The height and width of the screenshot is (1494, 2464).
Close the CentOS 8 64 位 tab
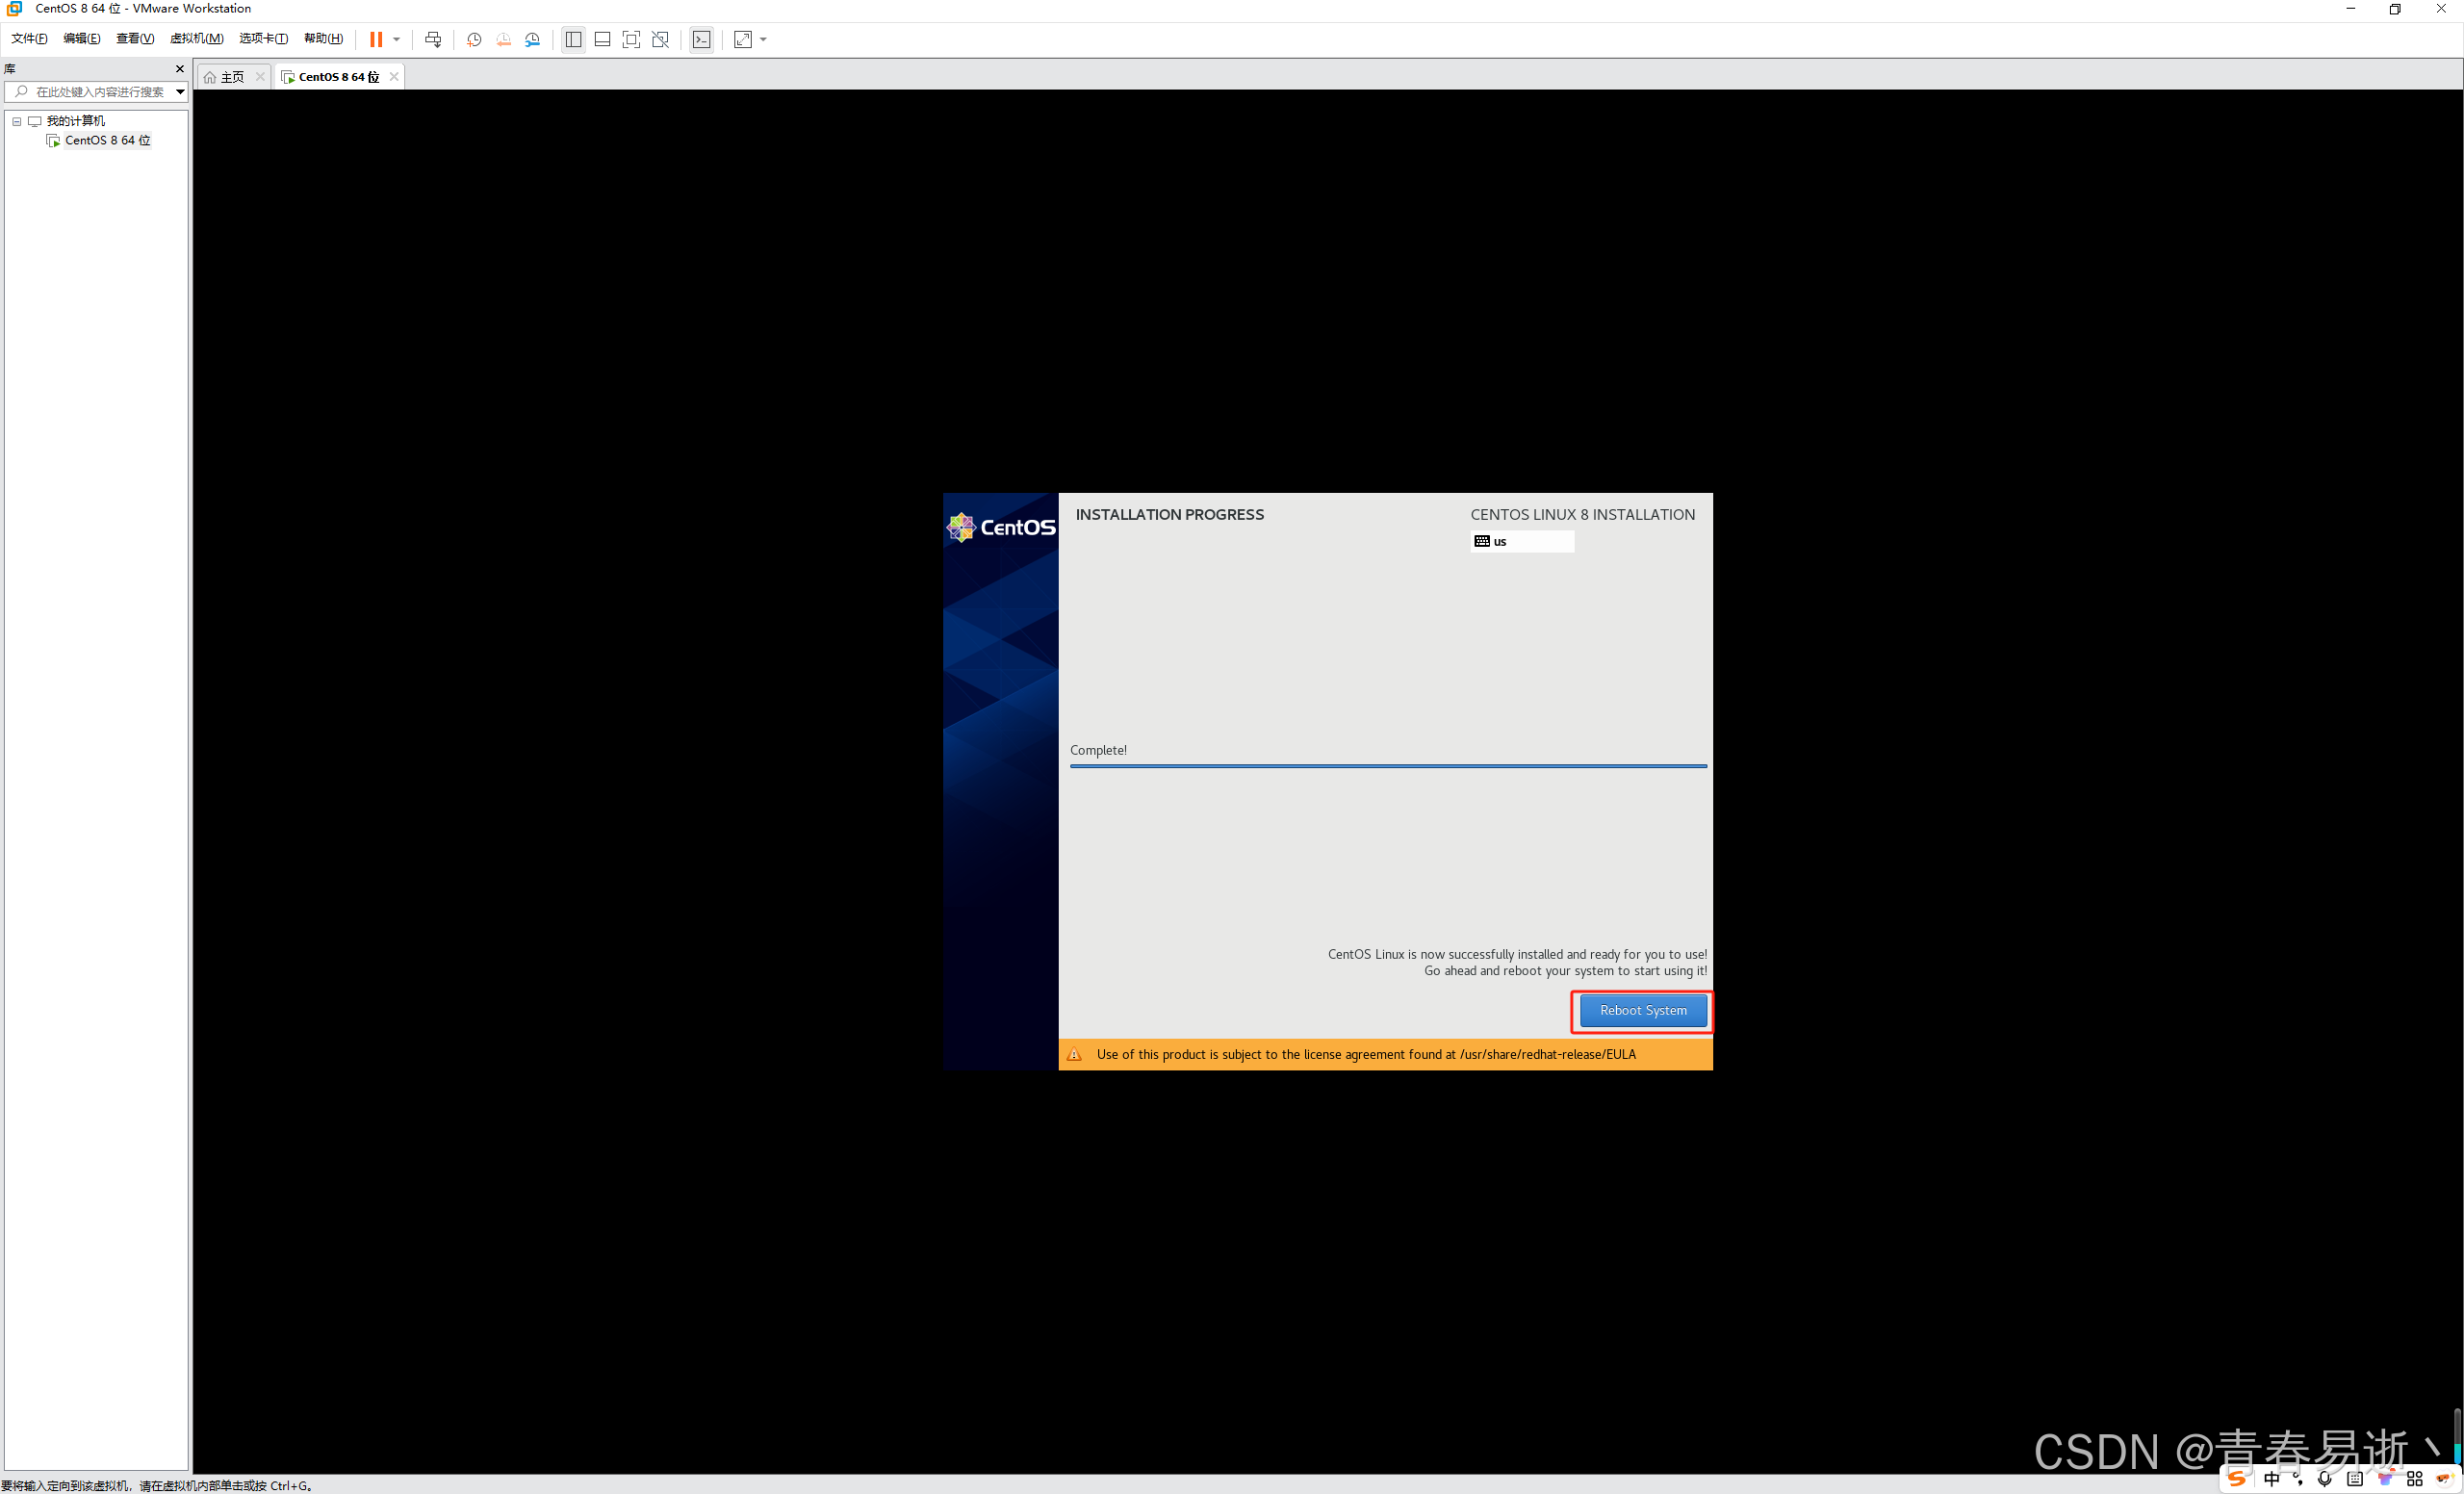click(x=394, y=76)
